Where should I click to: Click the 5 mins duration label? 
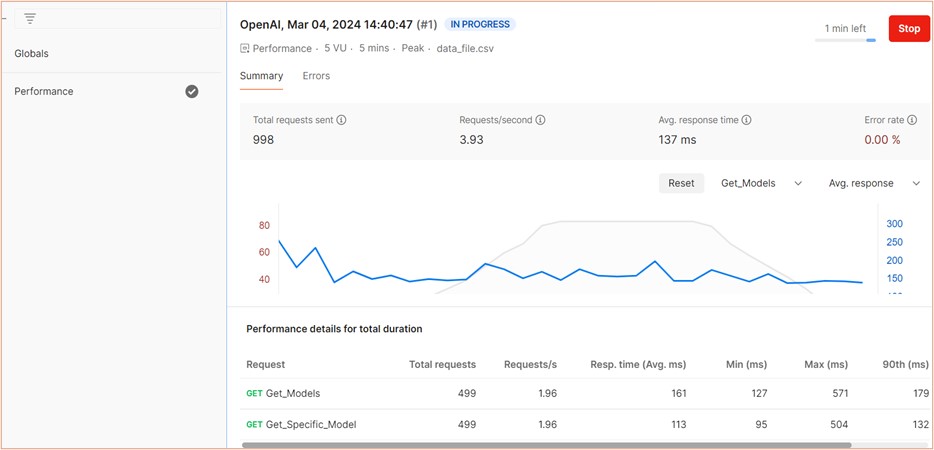pyautogui.click(x=373, y=48)
